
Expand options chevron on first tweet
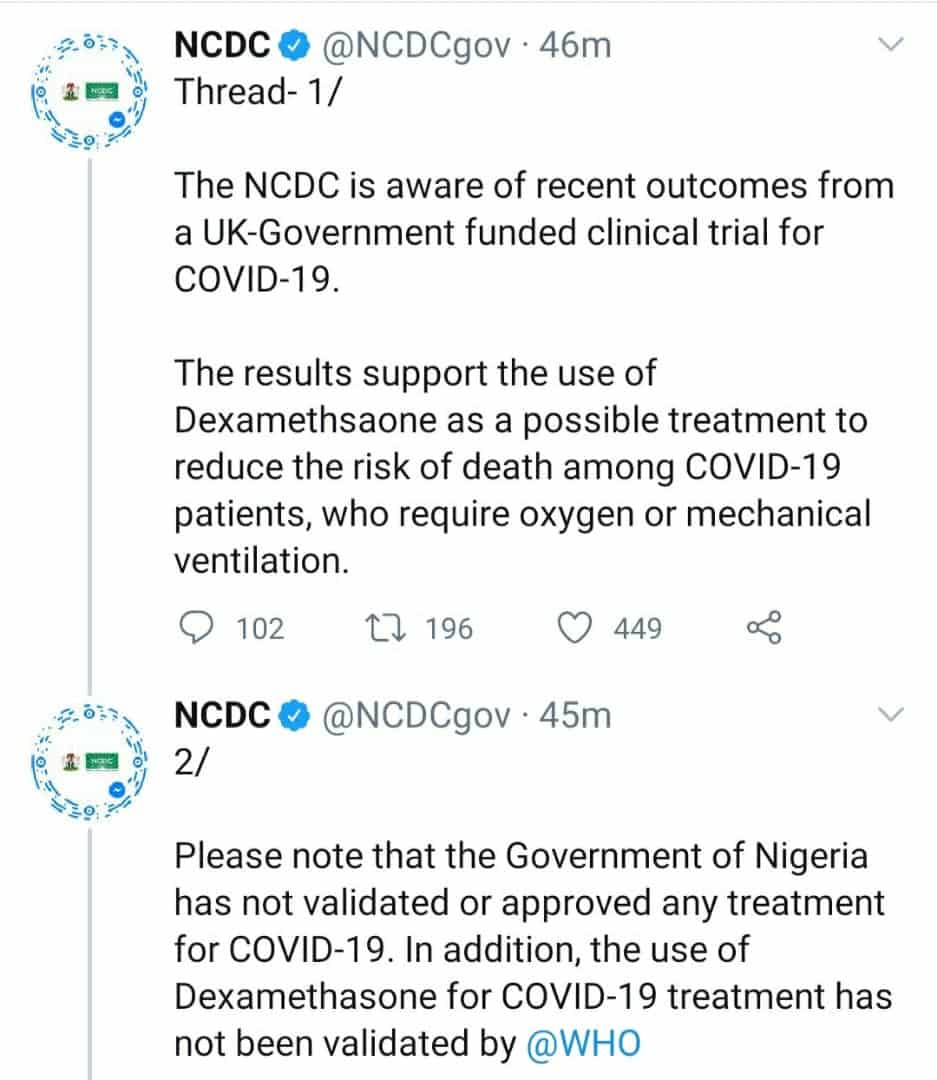889,44
